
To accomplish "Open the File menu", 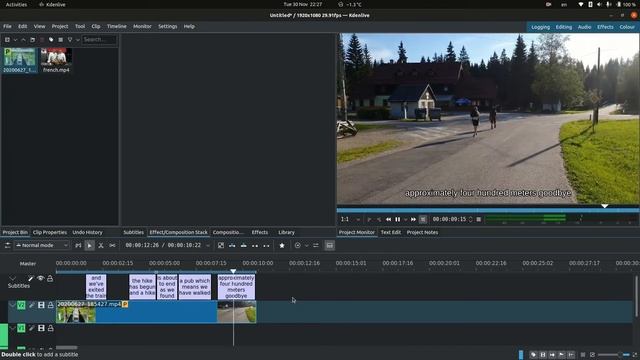I will 7,26.
